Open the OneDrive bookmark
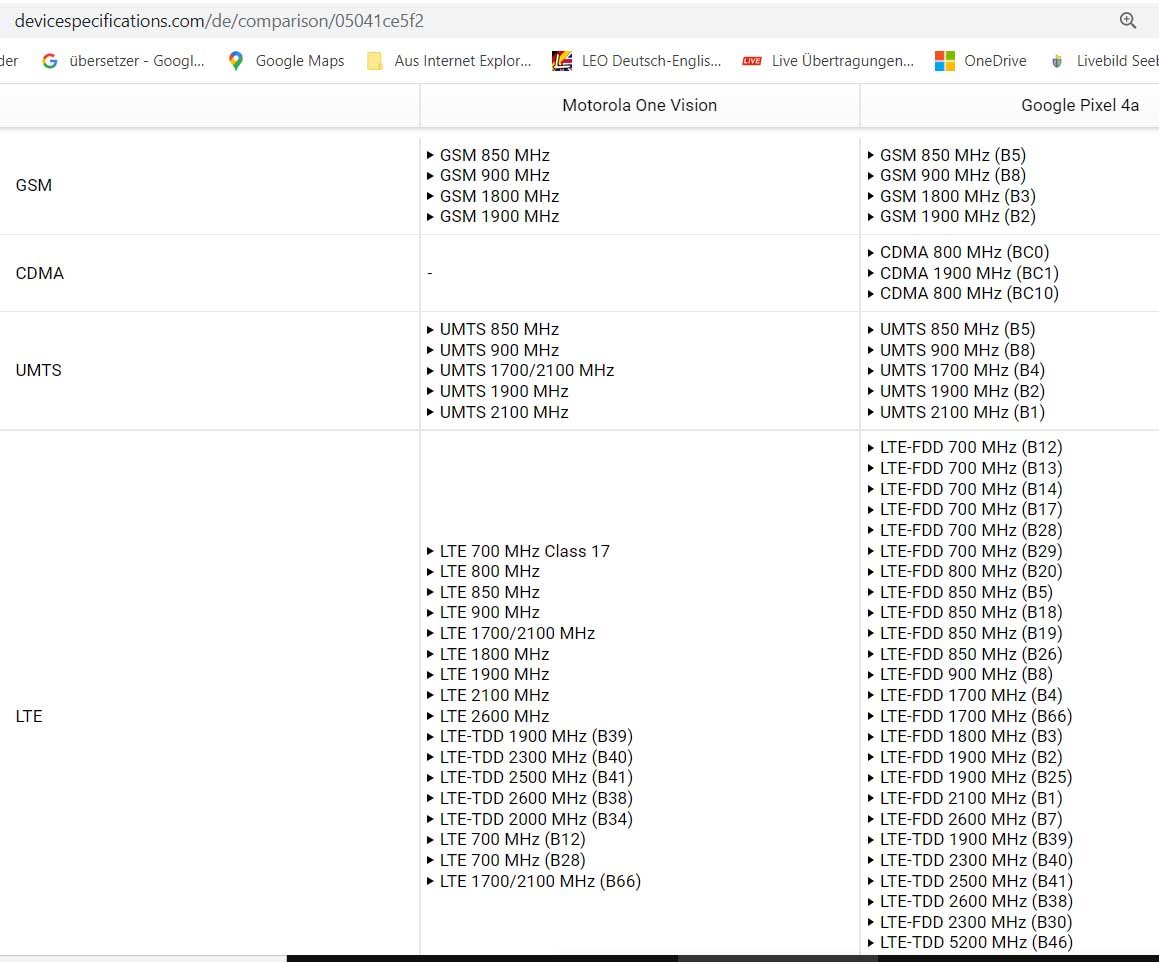 980,61
